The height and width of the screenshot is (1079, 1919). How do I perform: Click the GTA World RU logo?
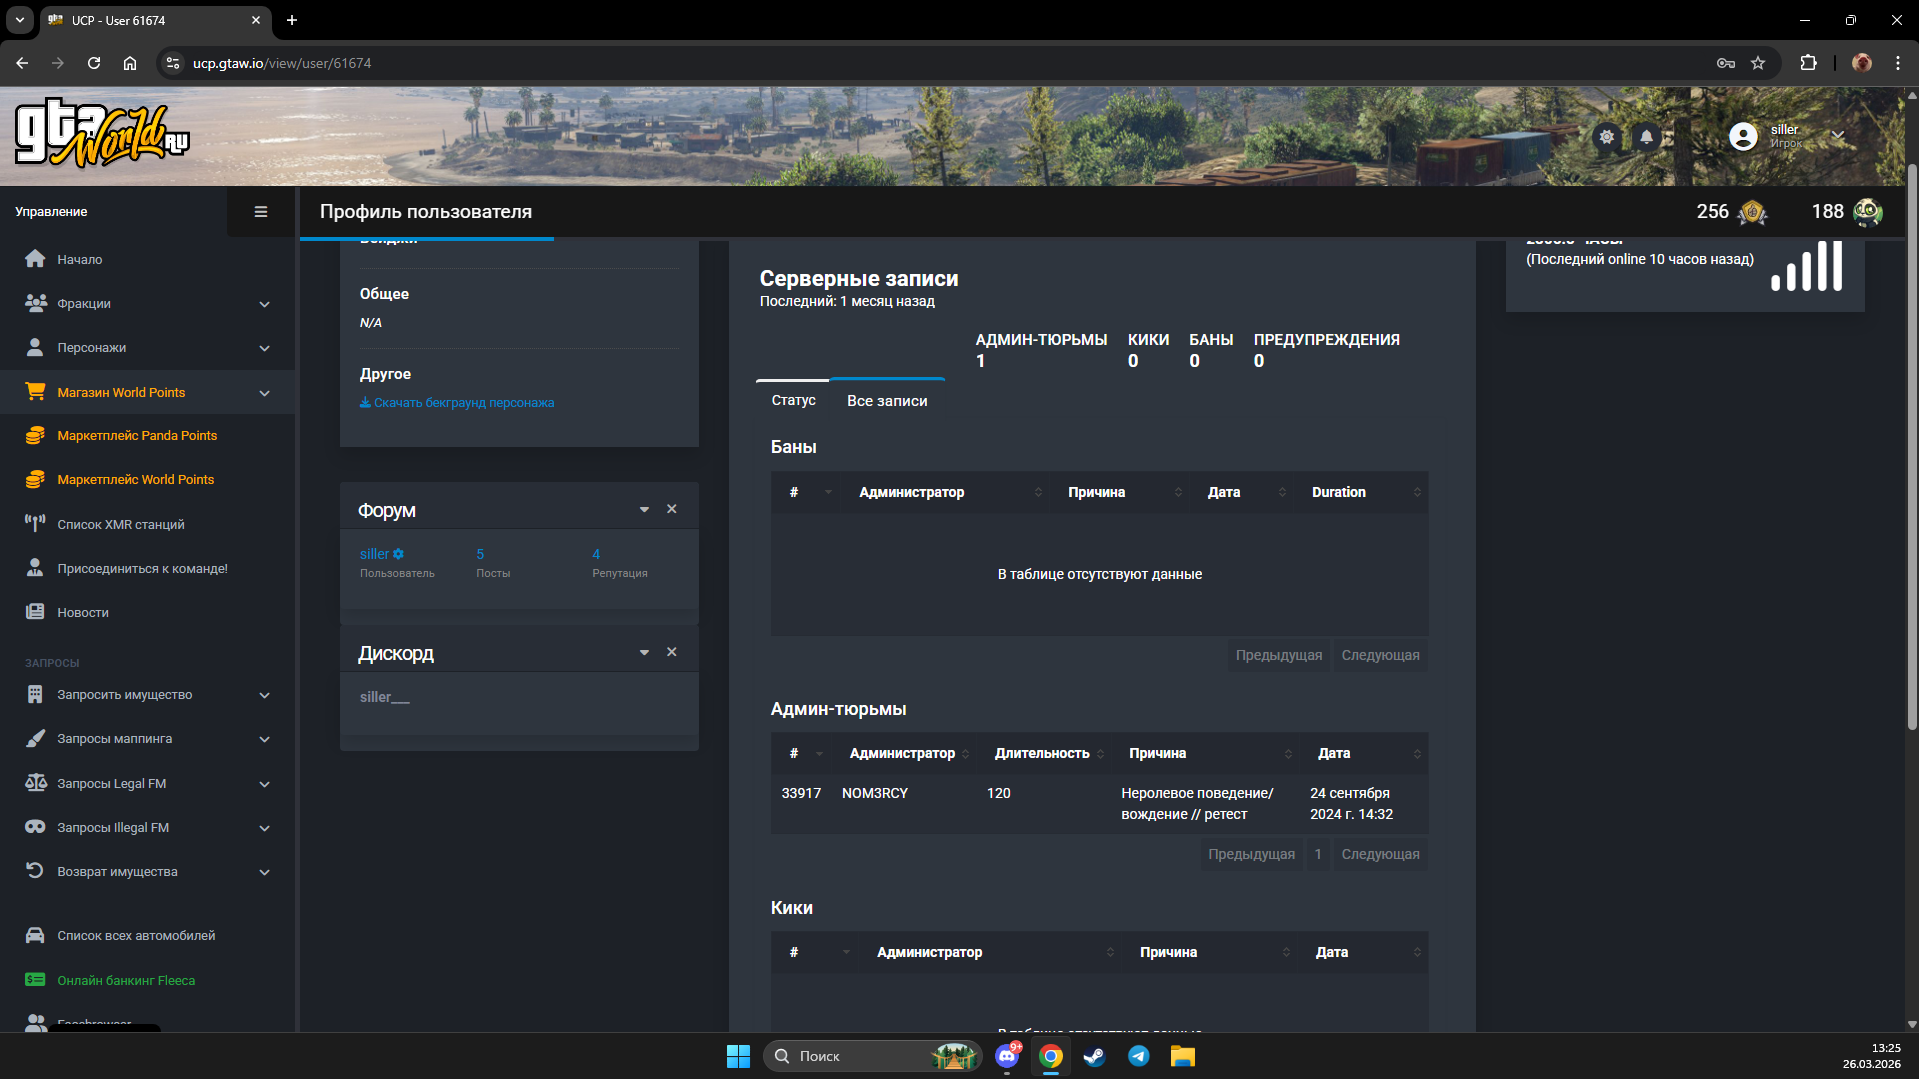[102, 134]
